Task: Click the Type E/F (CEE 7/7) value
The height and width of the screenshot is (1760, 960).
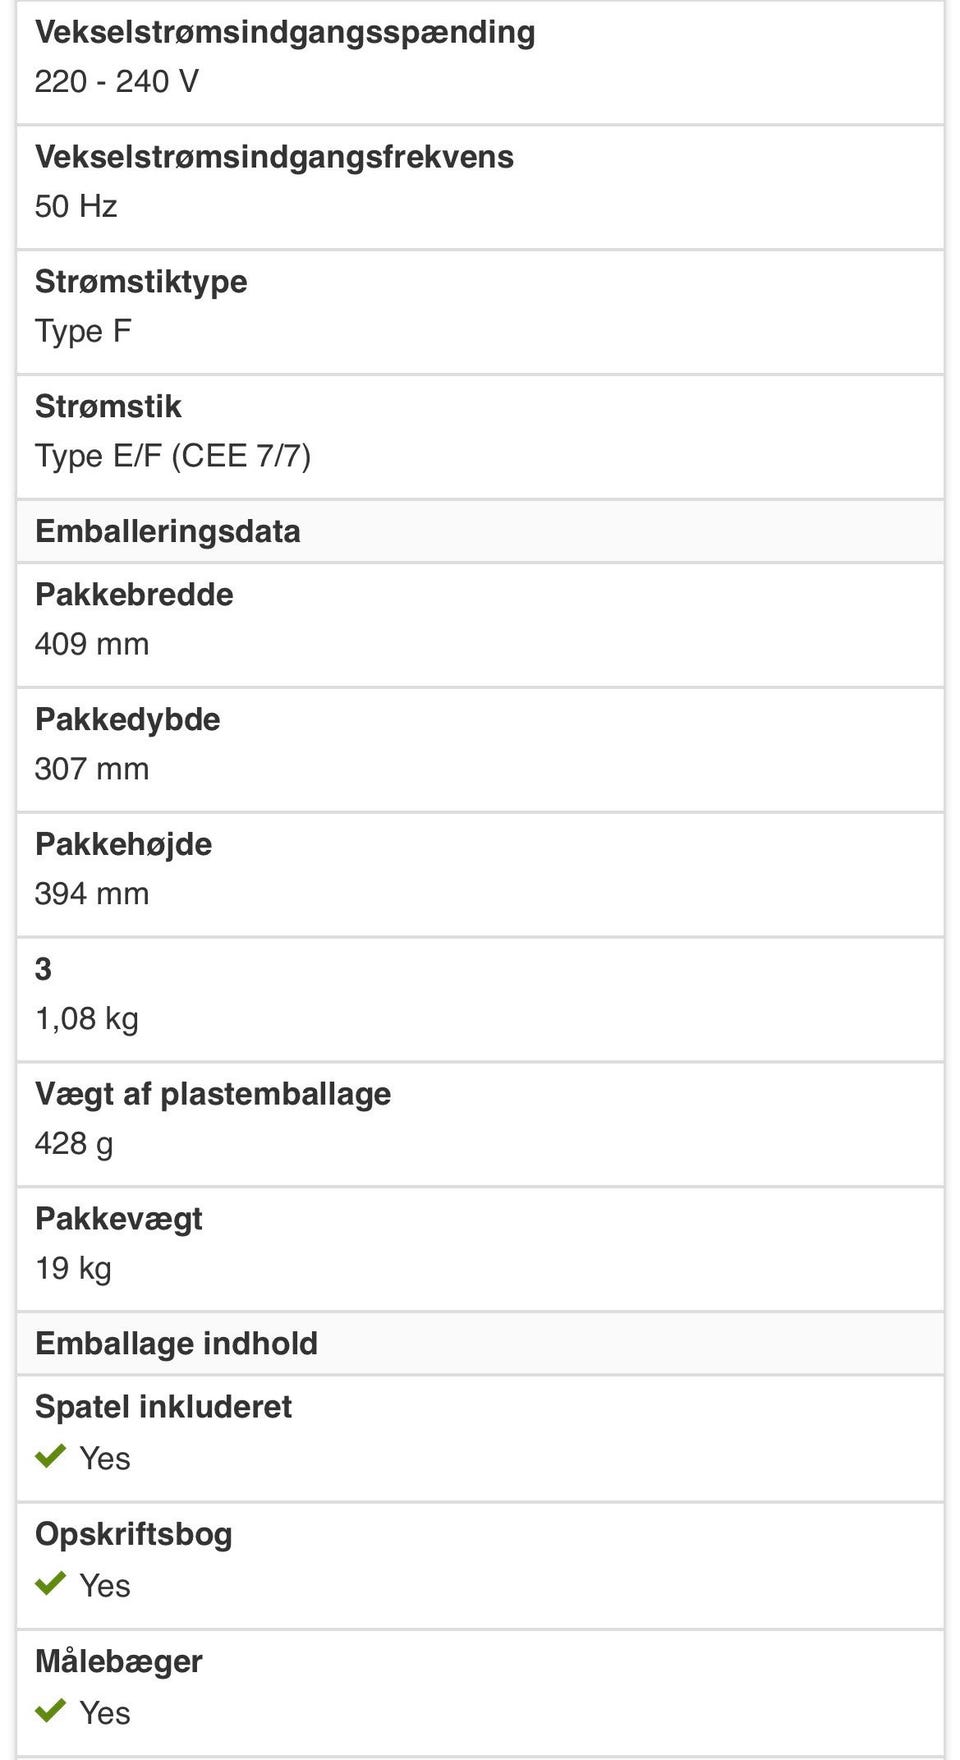Action: pyautogui.click(x=173, y=456)
